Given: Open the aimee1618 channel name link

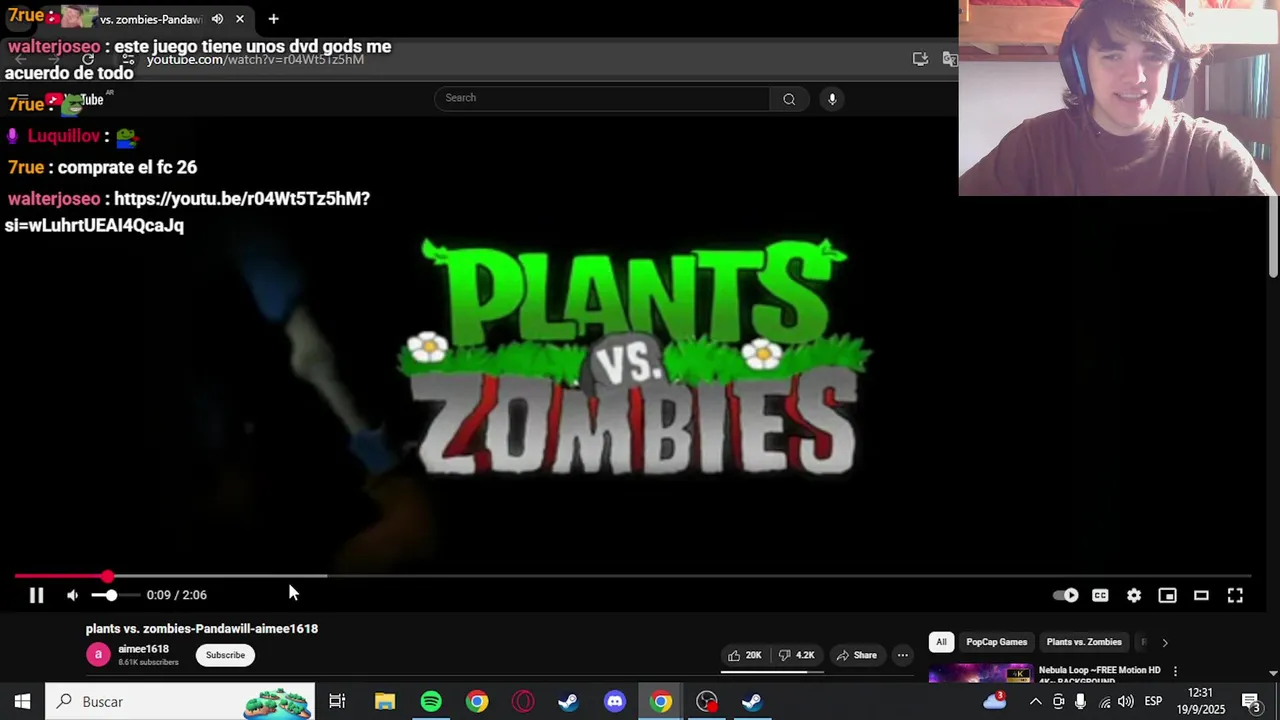Looking at the screenshot, I should coord(143,649).
